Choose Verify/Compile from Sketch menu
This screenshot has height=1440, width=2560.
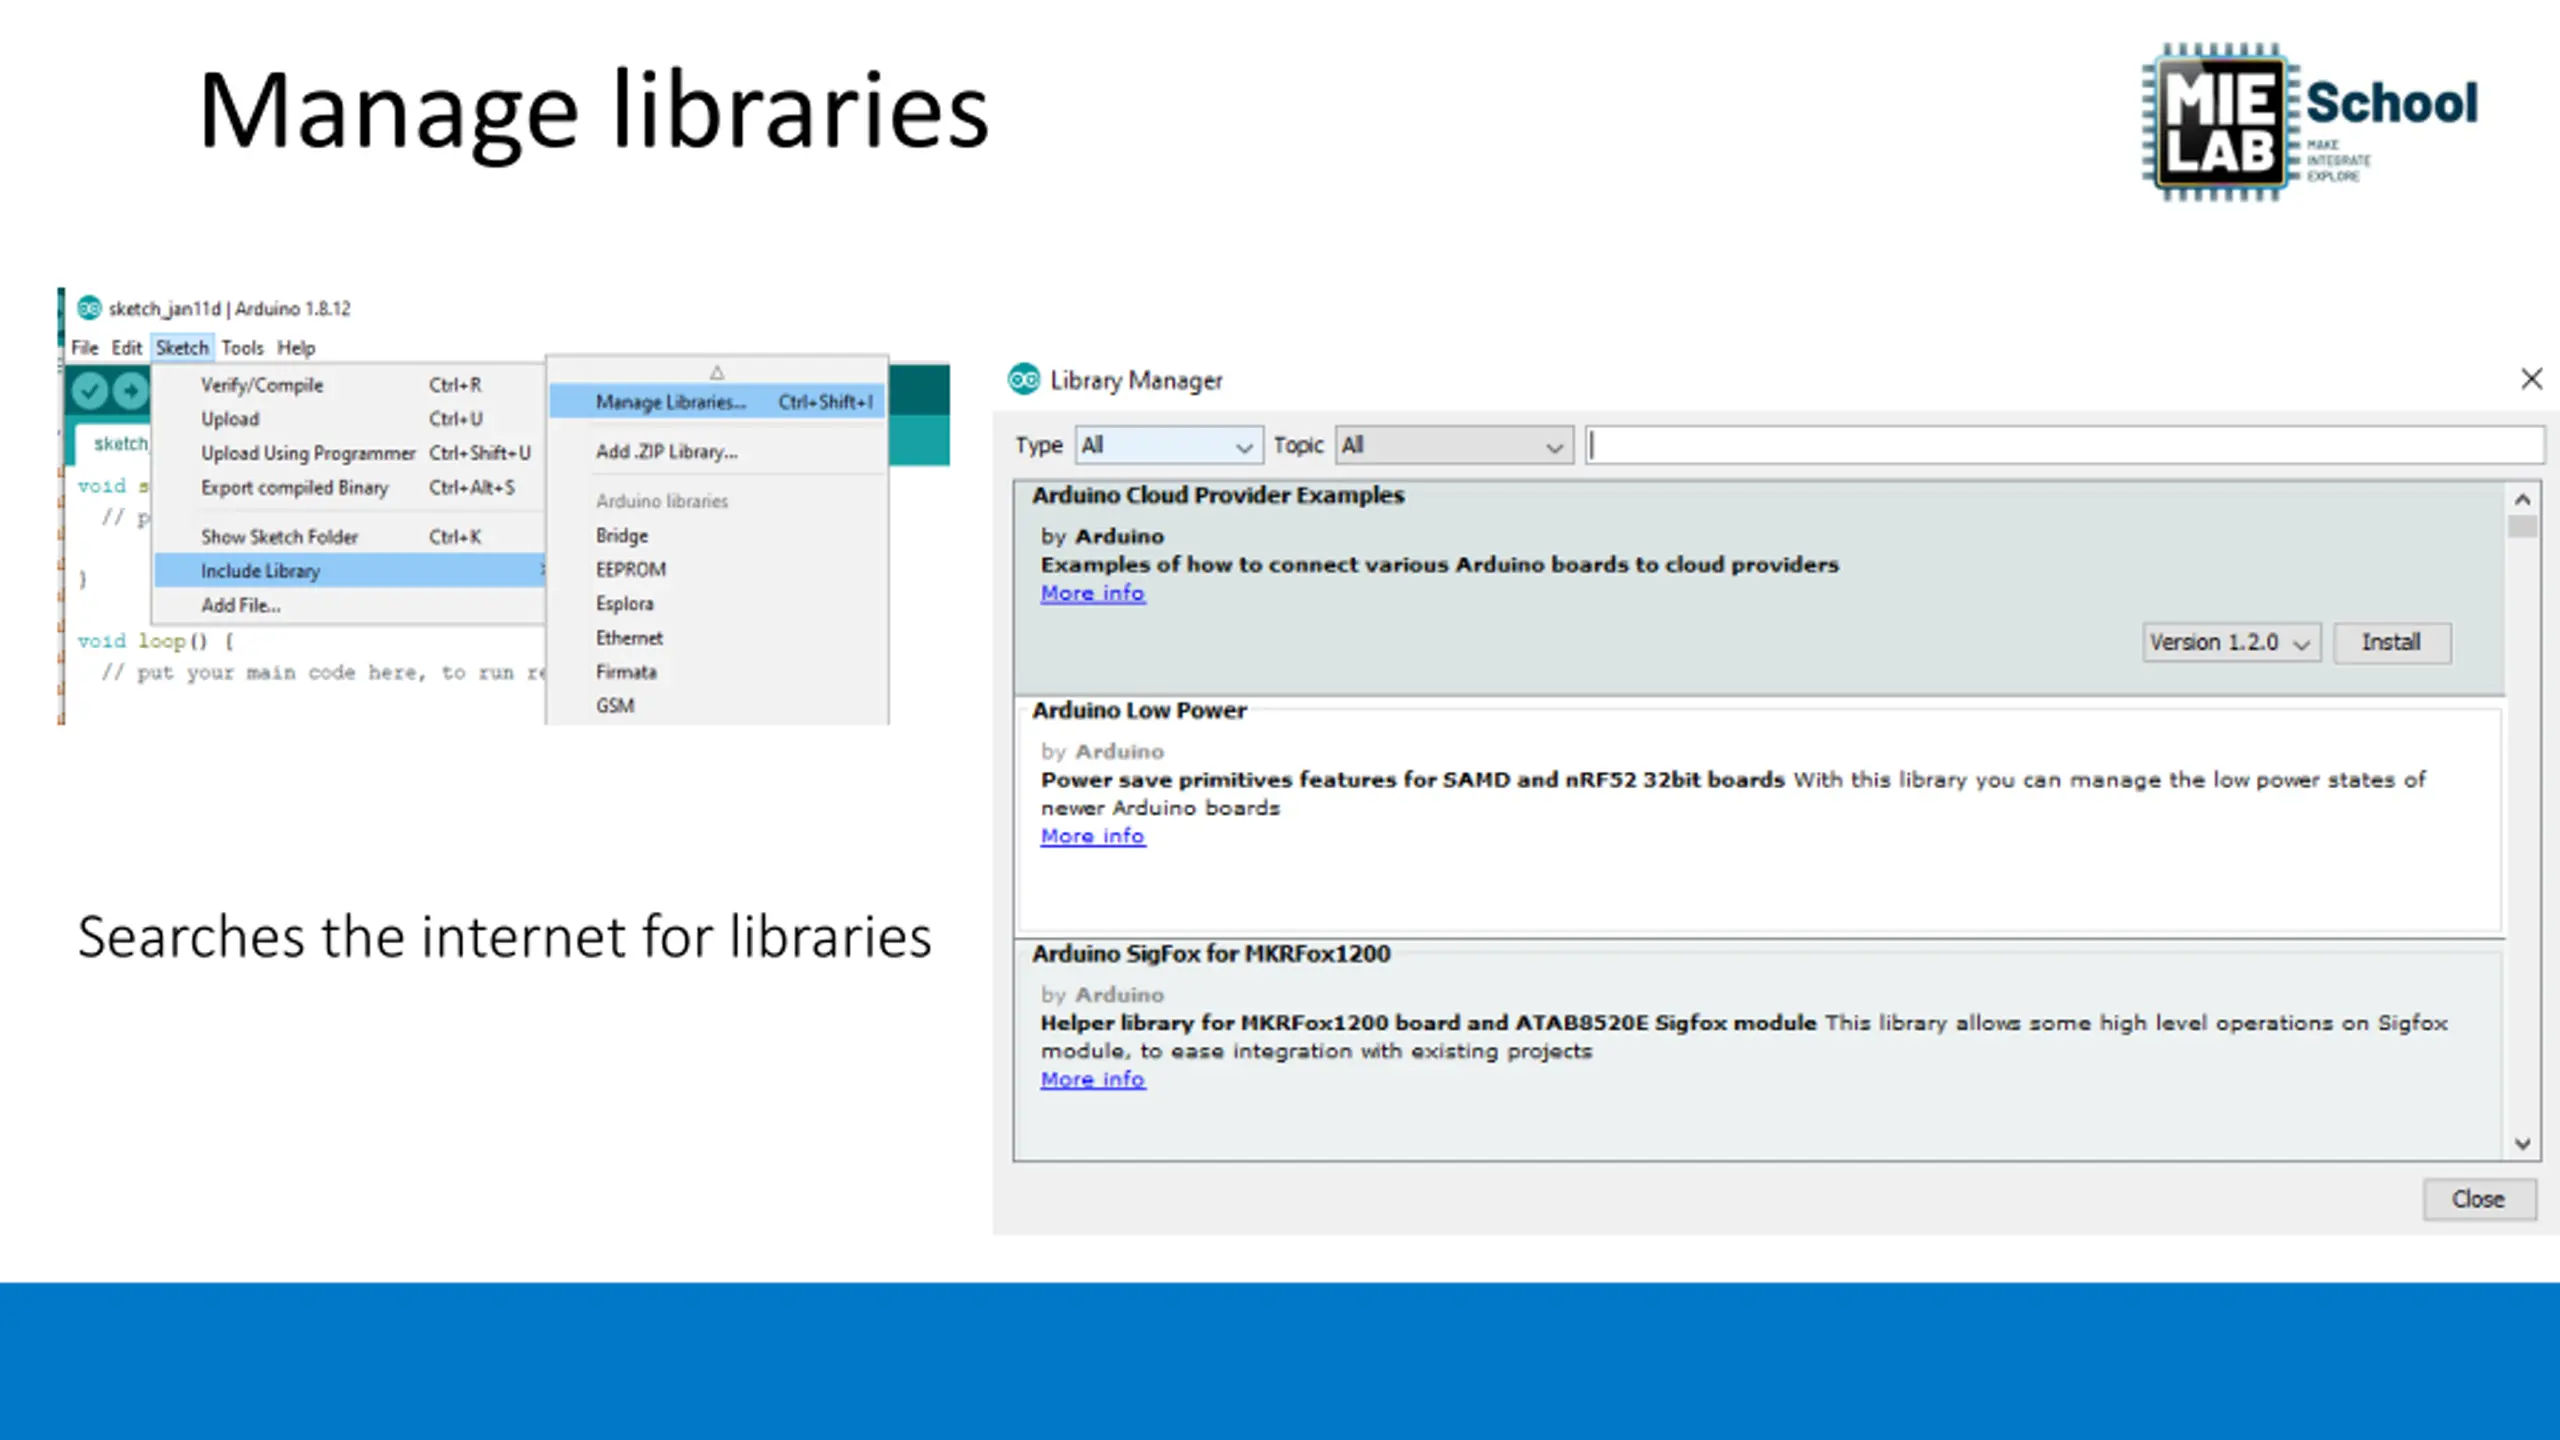(x=350, y=385)
